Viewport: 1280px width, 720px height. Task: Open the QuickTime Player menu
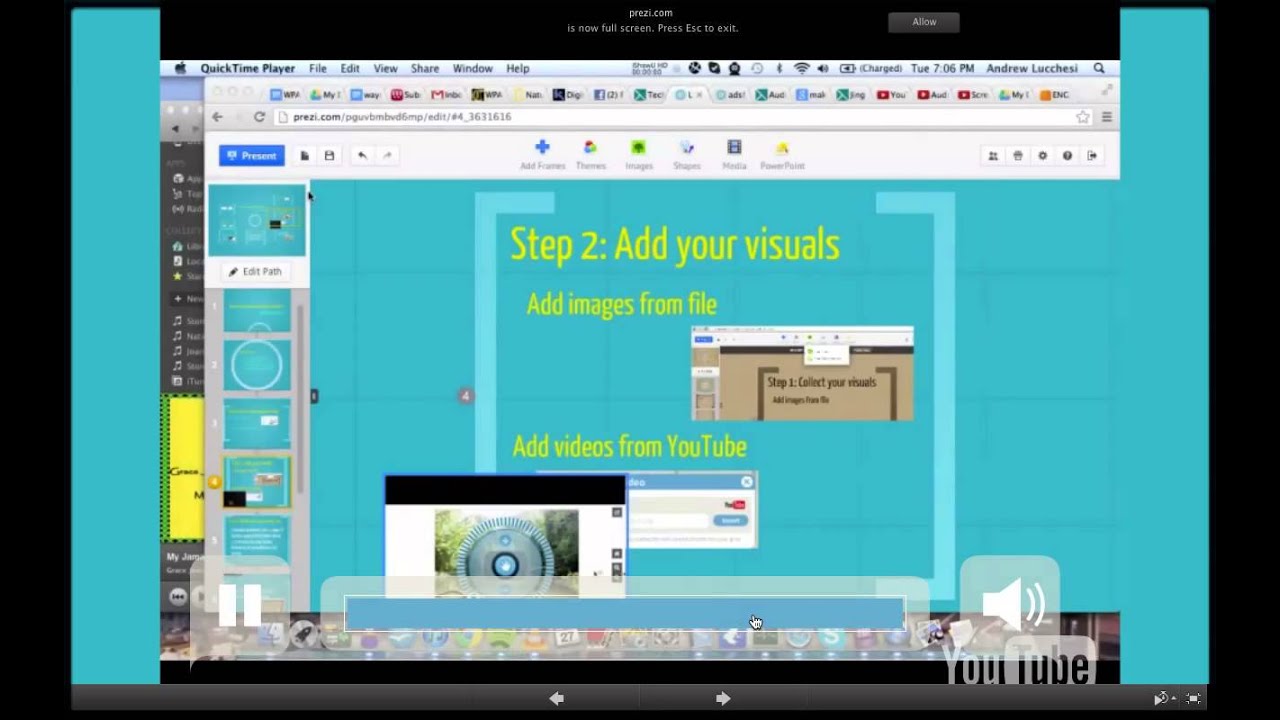[x=247, y=69]
